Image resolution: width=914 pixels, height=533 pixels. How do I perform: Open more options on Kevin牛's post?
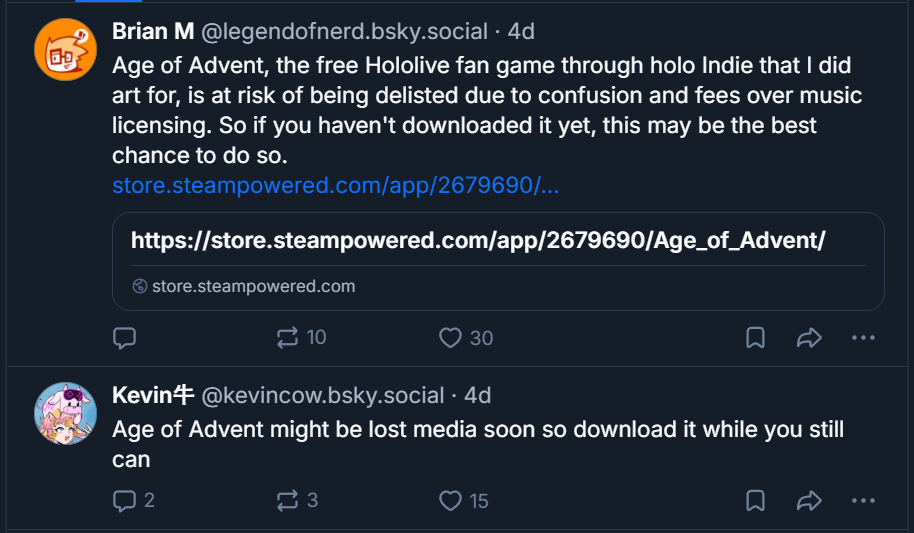[x=863, y=500]
